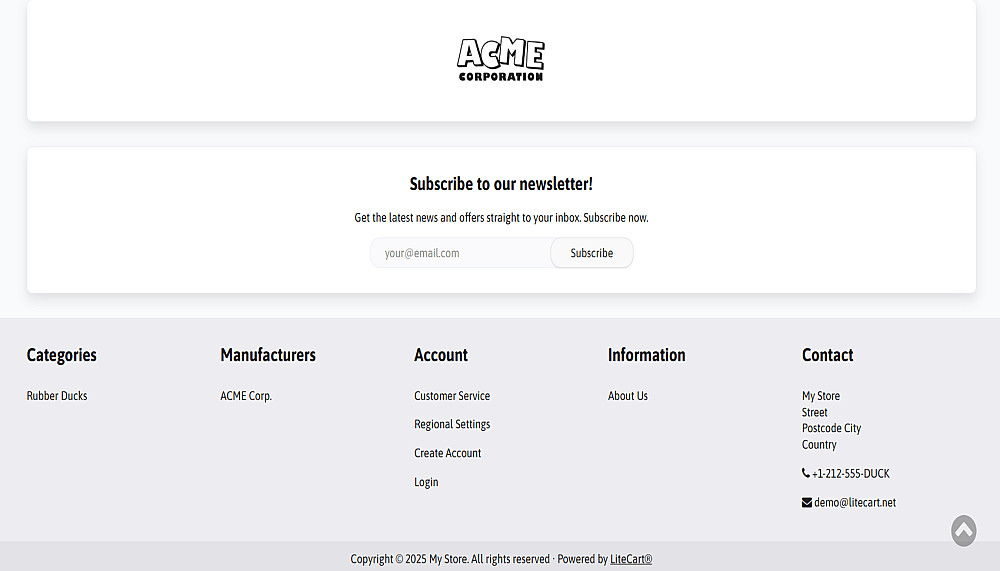Click the Categories footer heading
Viewport: 1000px width, 571px height.
pos(62,355)
